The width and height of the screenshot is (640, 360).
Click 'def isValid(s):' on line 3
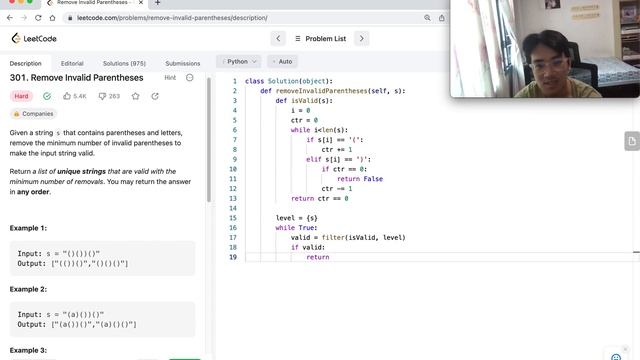click(304, 101)
